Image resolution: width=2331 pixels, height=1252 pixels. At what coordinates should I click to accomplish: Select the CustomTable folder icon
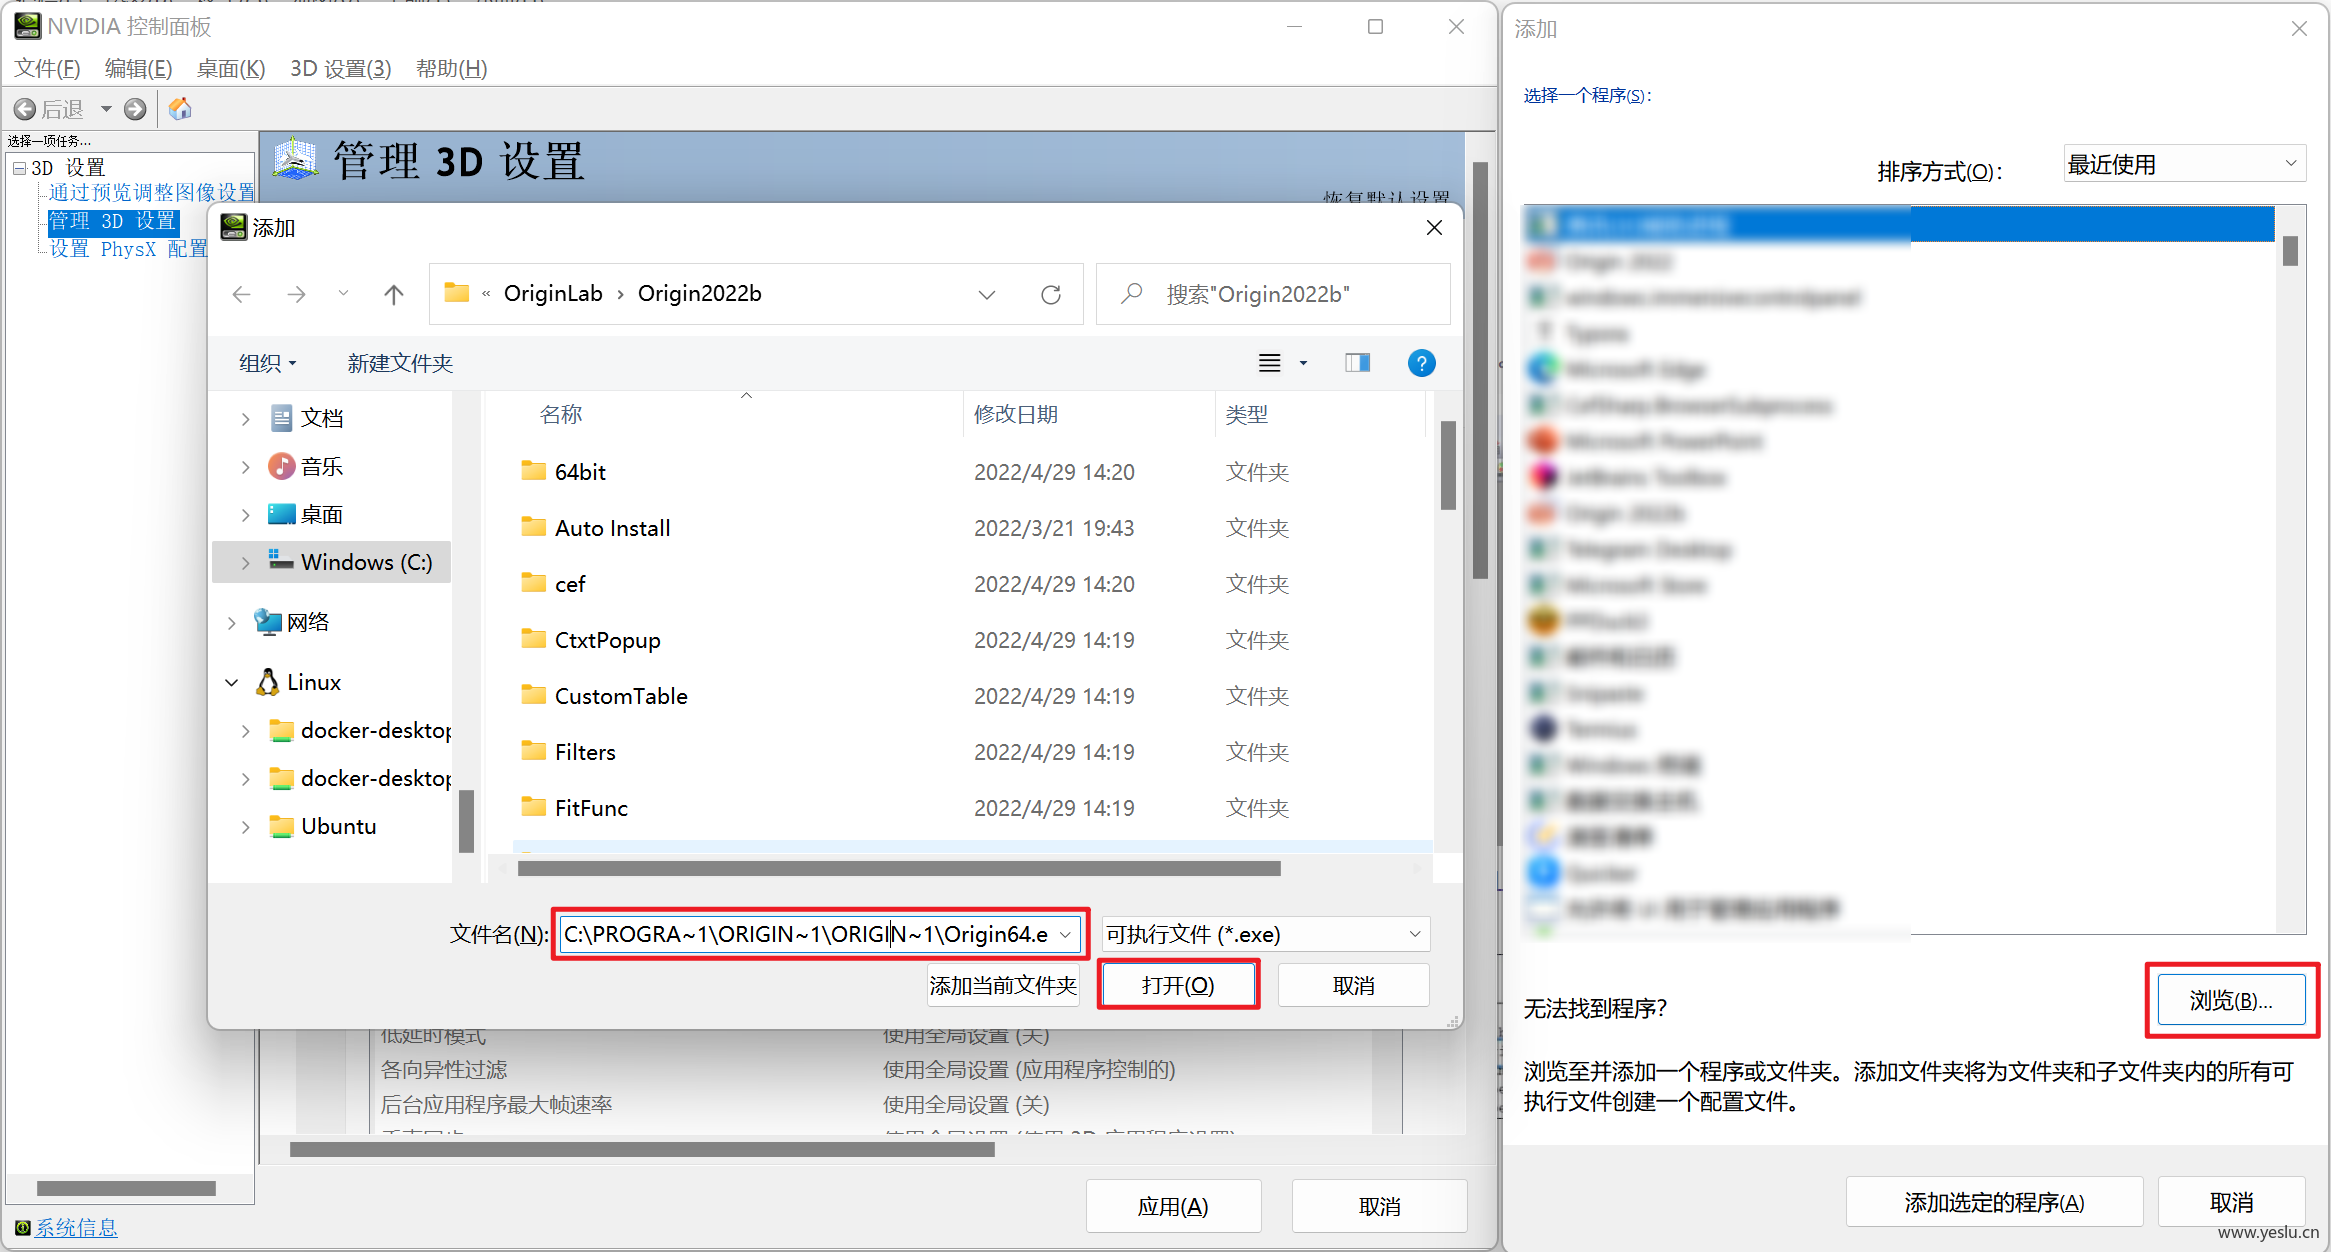(534, 695)
